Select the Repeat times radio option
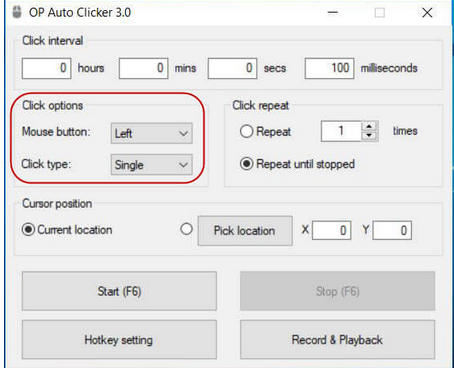Image resolution: width=454 pixels, height=368 pixels. click(246, 131)
